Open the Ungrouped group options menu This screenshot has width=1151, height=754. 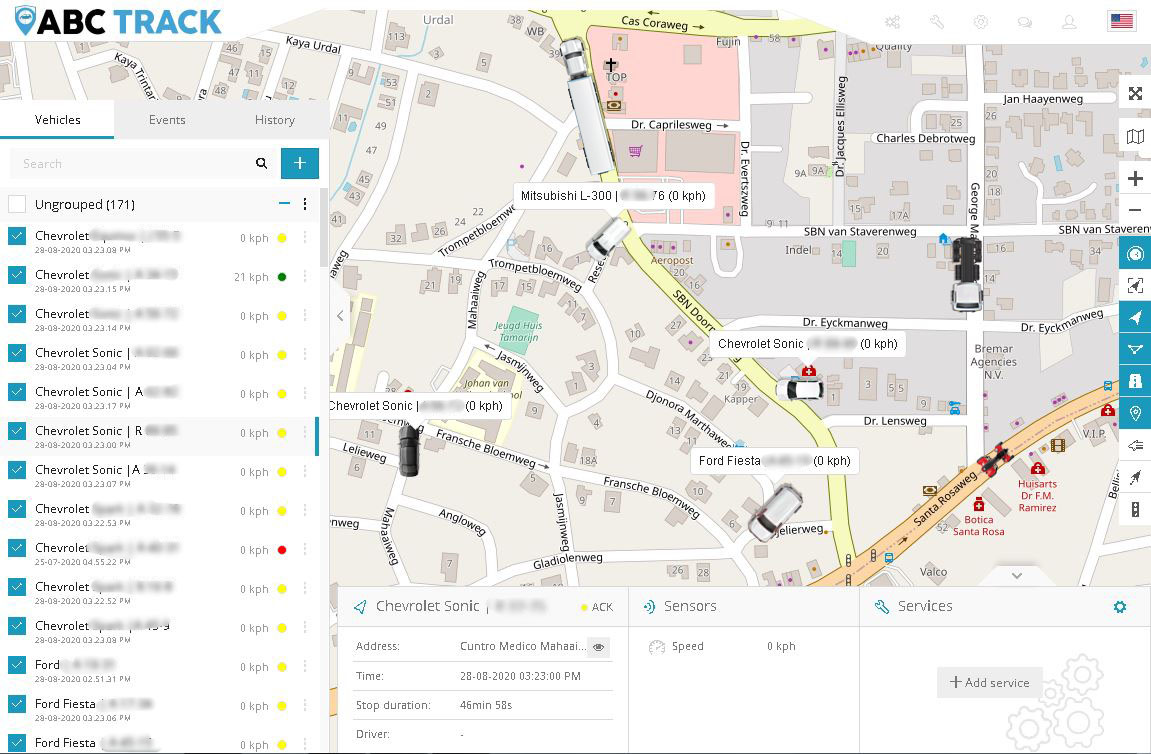(305, 204)
